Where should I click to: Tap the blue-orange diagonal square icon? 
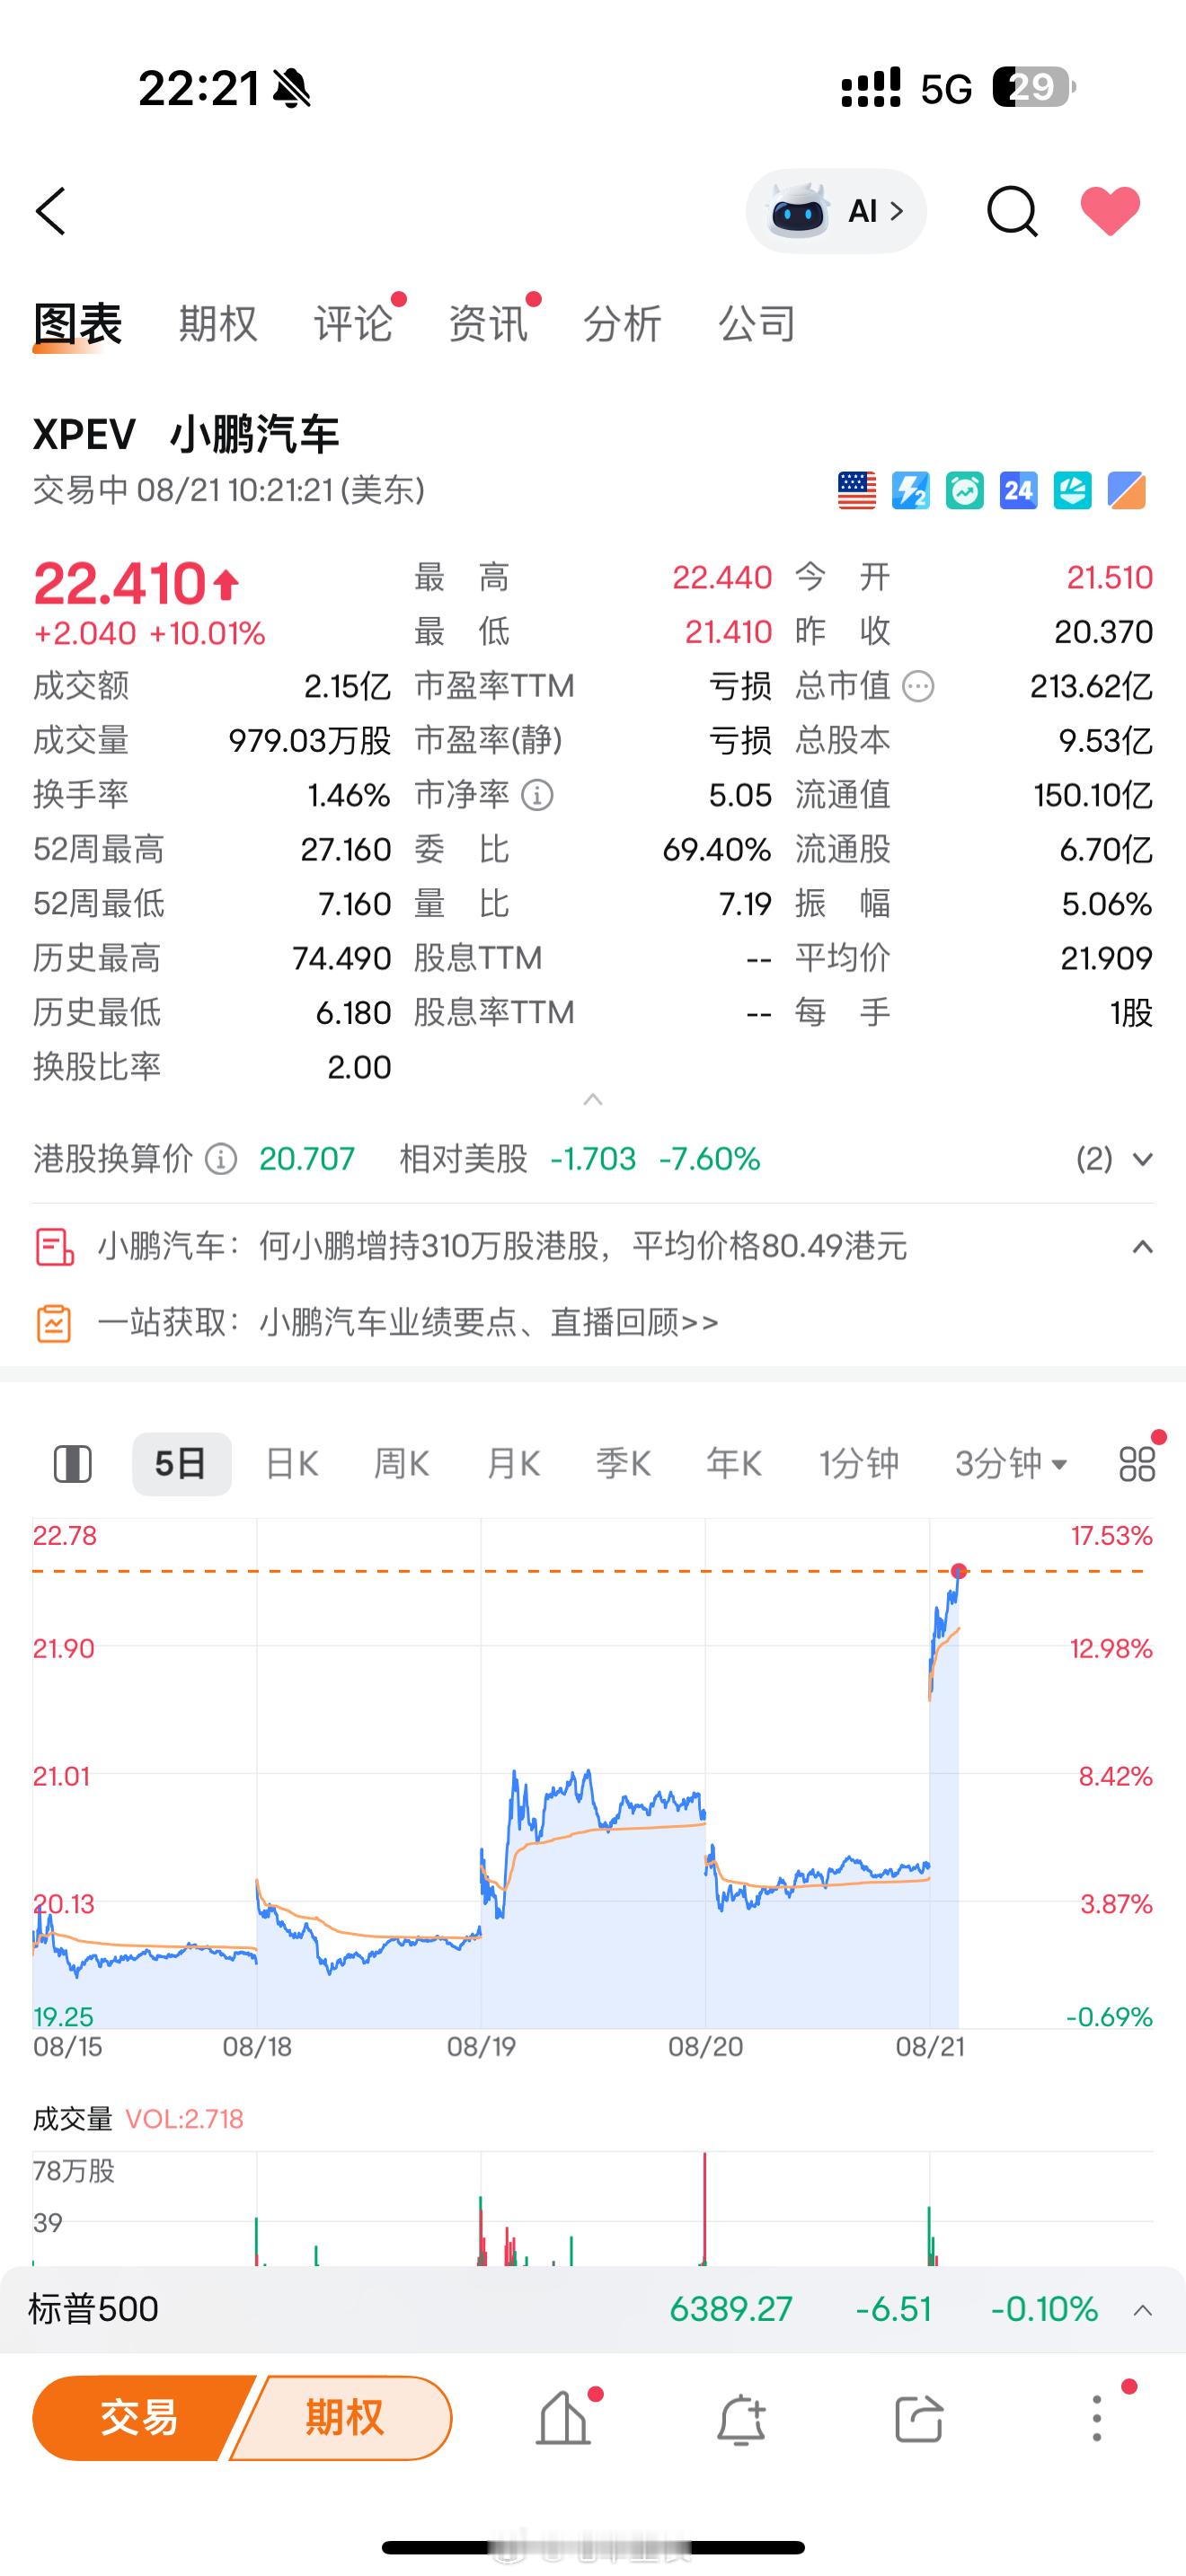(x=1127, y=490)
